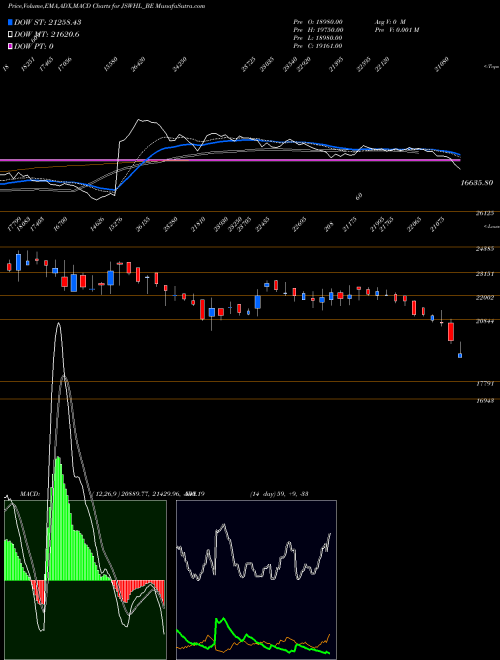This screenshot has height=660, width=500.
Task: Click the magenta horizontal line on EMA chart
Action: [x=230, y=160]
